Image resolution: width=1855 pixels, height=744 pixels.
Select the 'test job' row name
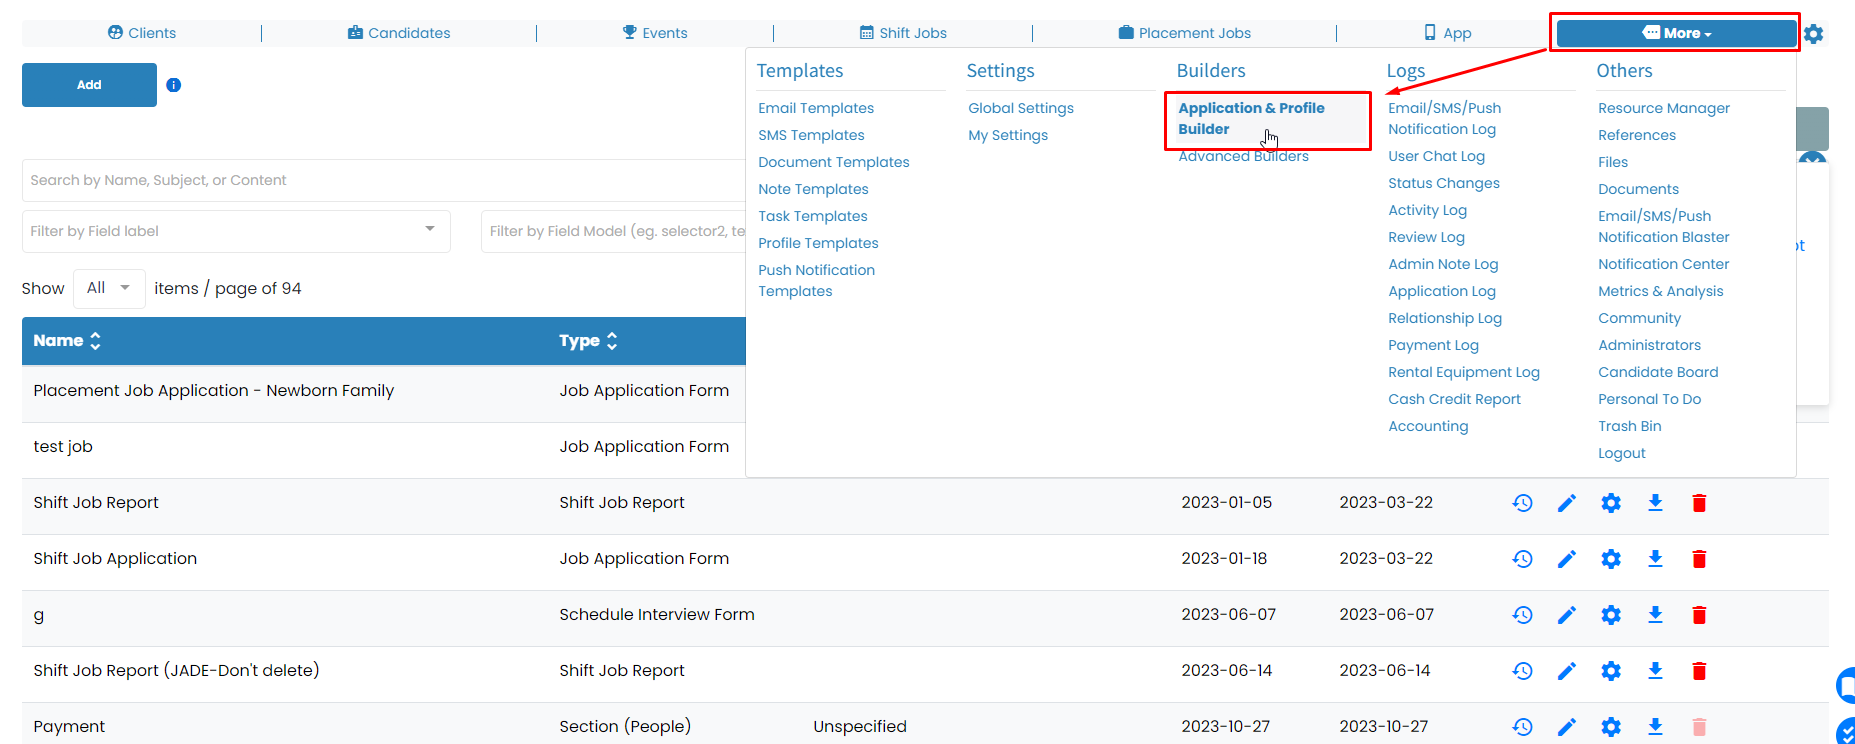pos(63,447)
